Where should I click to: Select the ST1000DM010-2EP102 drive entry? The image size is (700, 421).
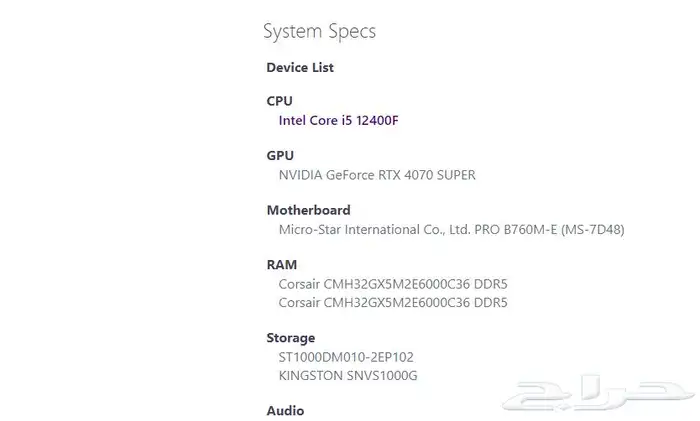(x=346, y=357)
